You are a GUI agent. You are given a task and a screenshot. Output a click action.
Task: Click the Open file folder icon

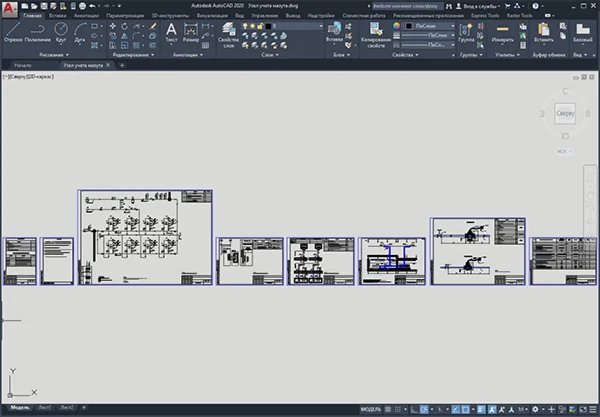[34, 6]
